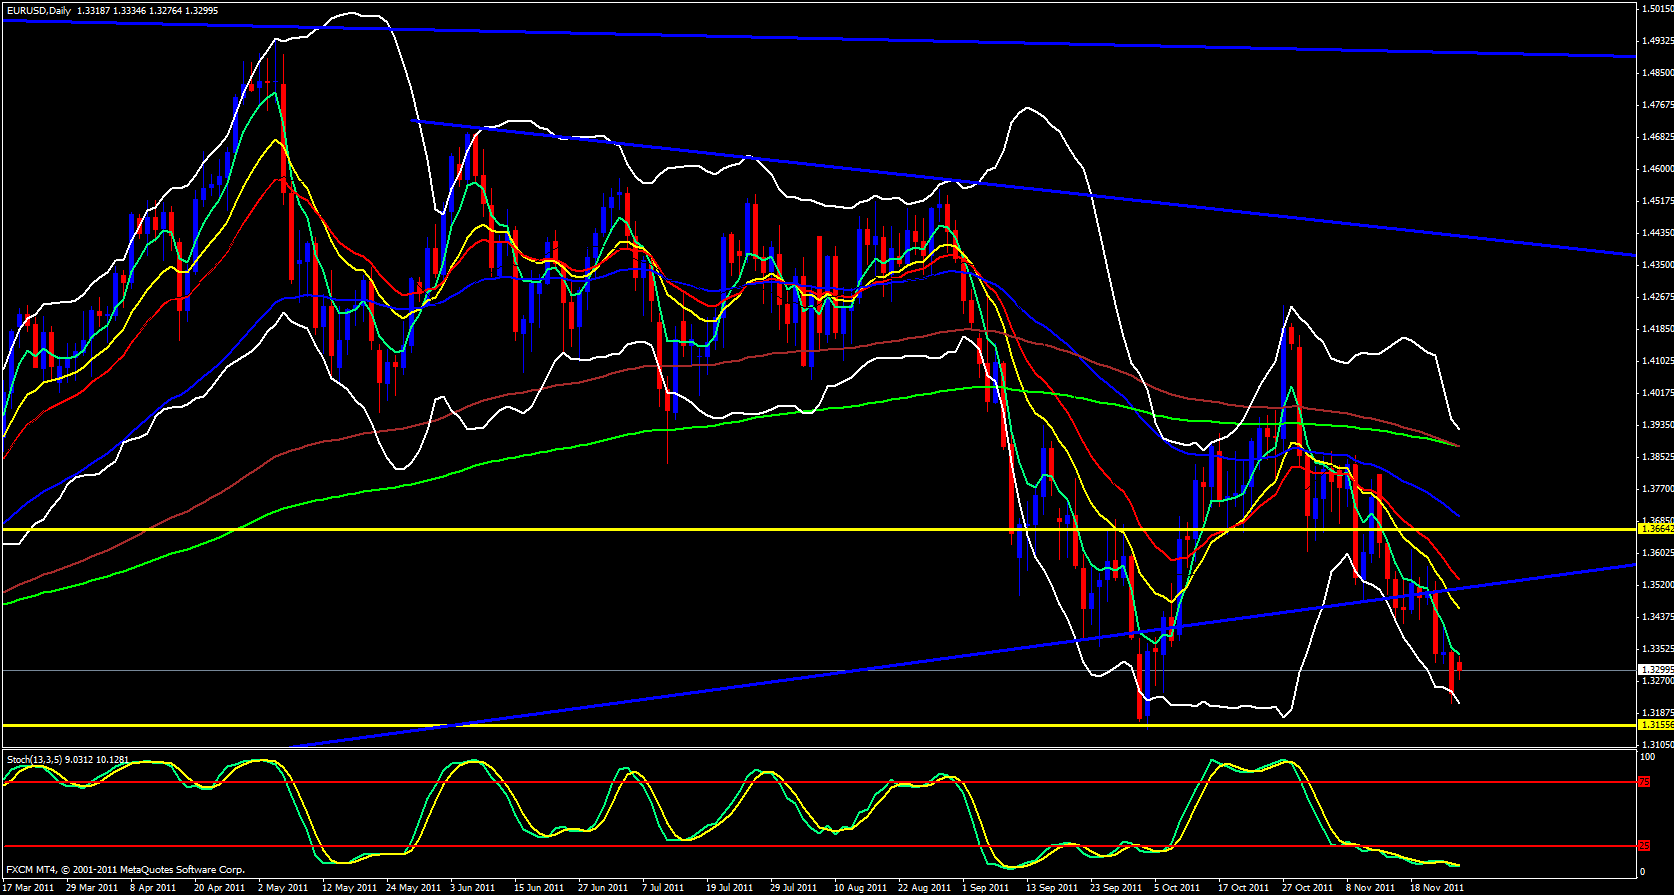
Task: Click the 24 May 2011 date label
Action: tap(413, 887)
